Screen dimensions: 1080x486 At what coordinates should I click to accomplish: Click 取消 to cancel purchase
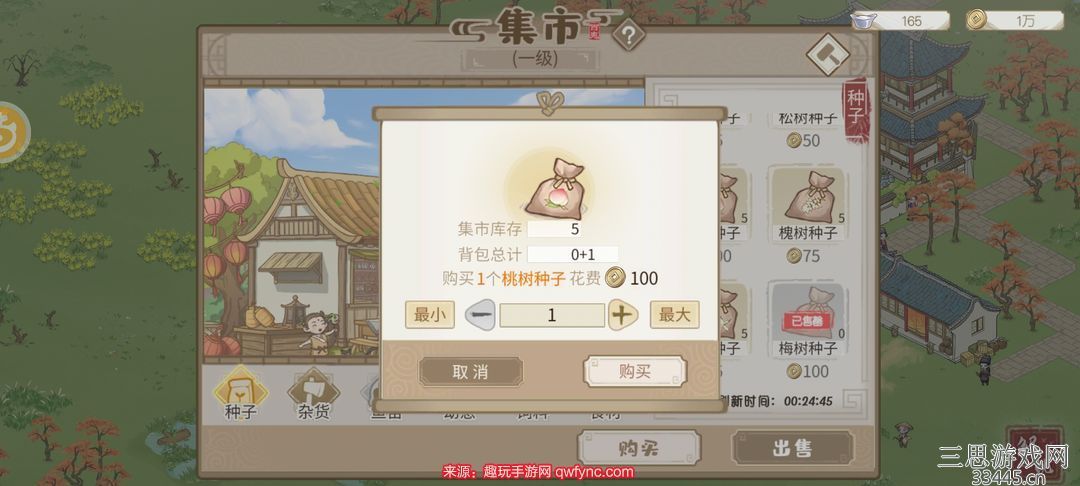[x=470, y=372]
